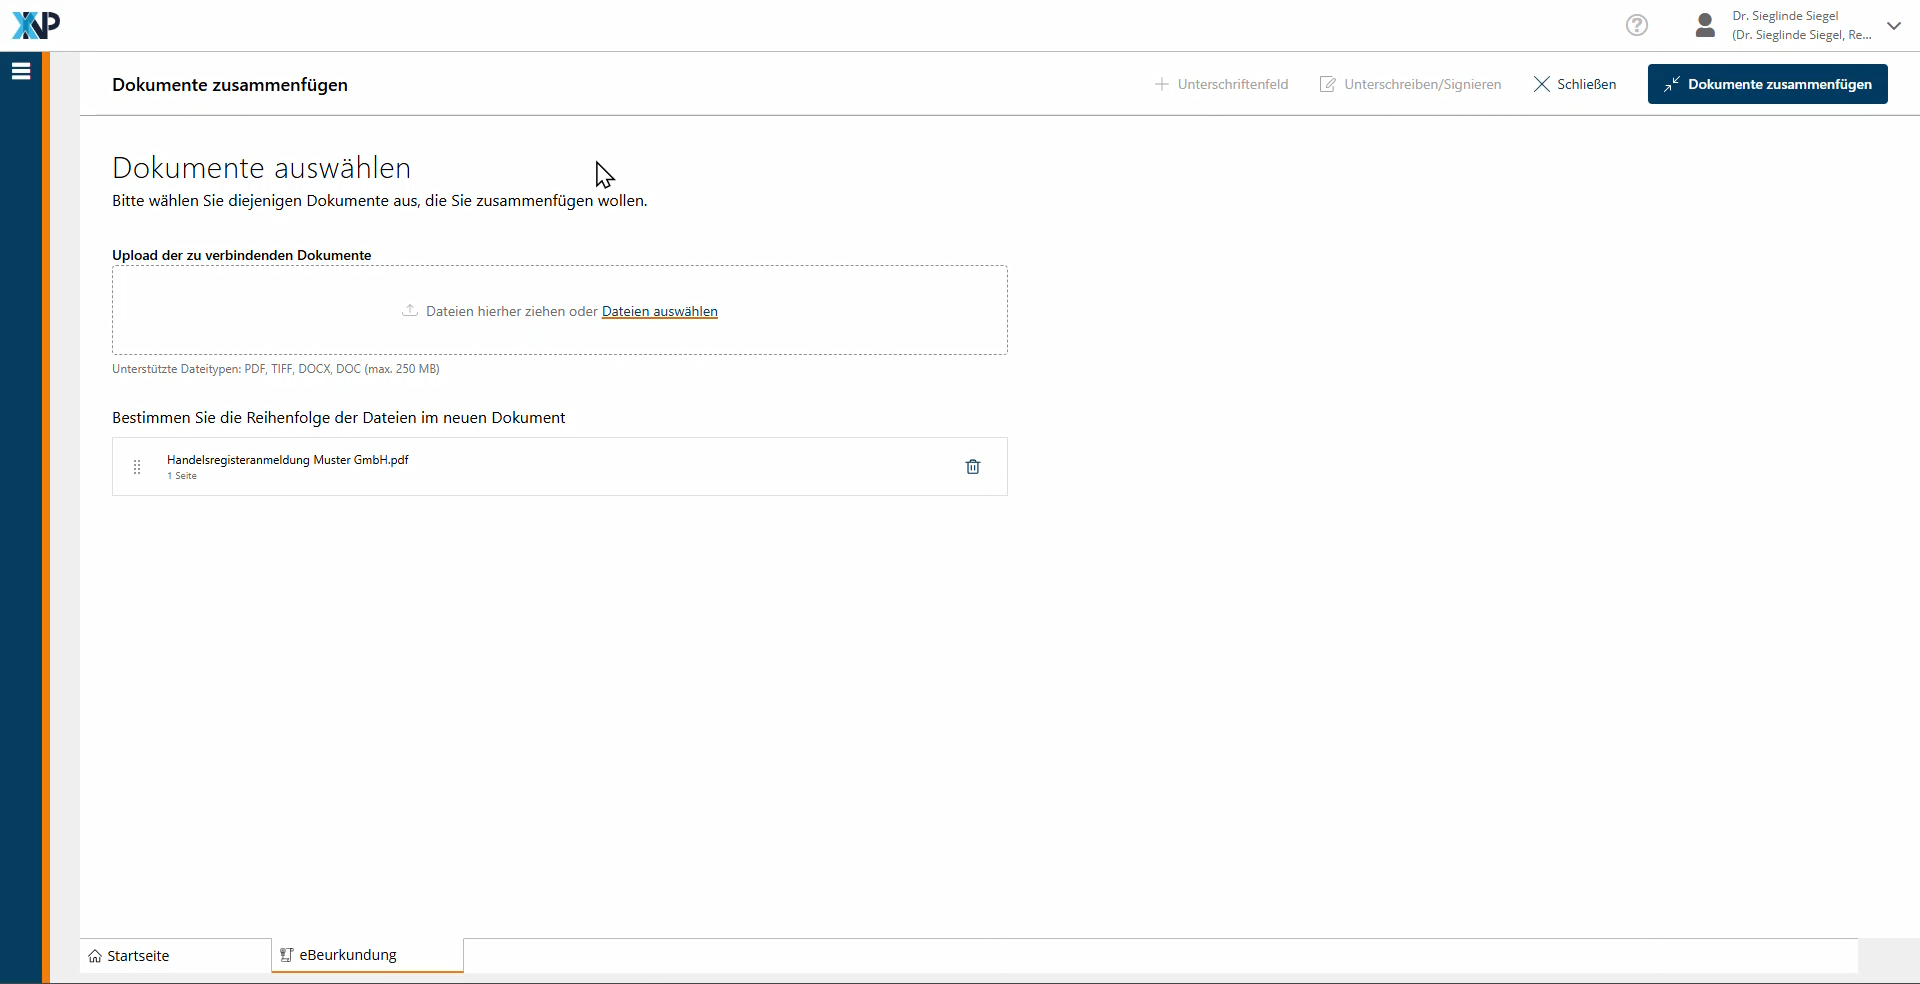Add an Unterschriftenfeld
The height and width of the screenshot is (984, 1920).
point(1222,84)
